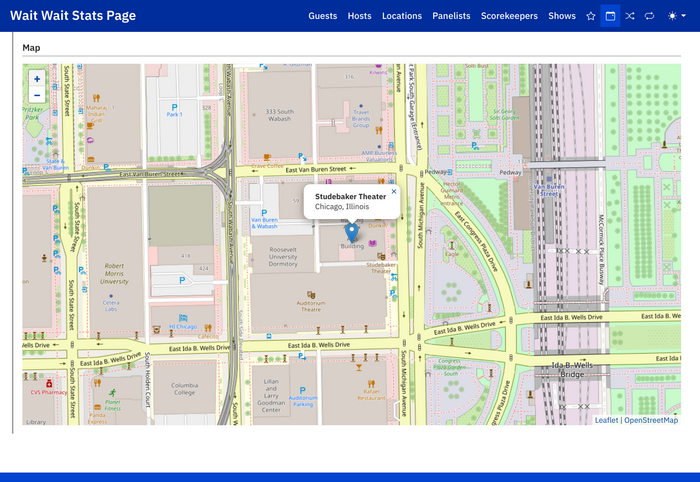
Task: Click the star icon in navbar
Action: (x=591, y=16)
